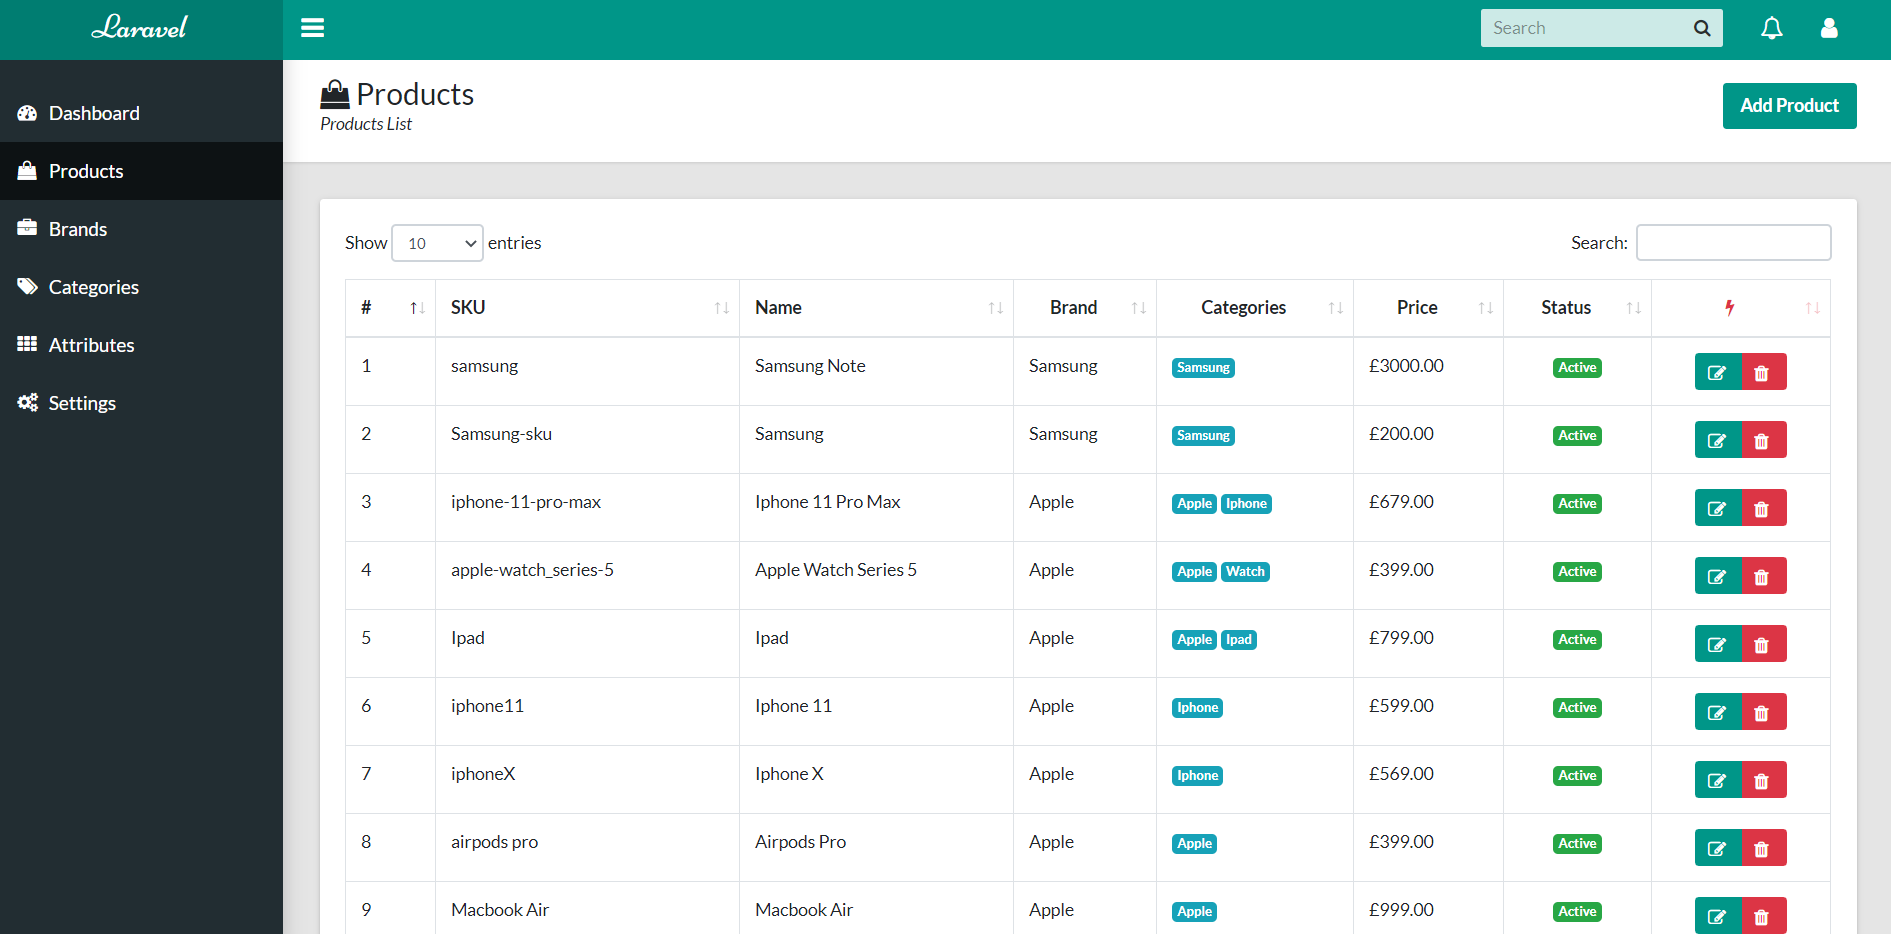The width and height of the screenshot is (1891, 934).
Task: Click the Laravel logo link
Action: tap(140, 28)
